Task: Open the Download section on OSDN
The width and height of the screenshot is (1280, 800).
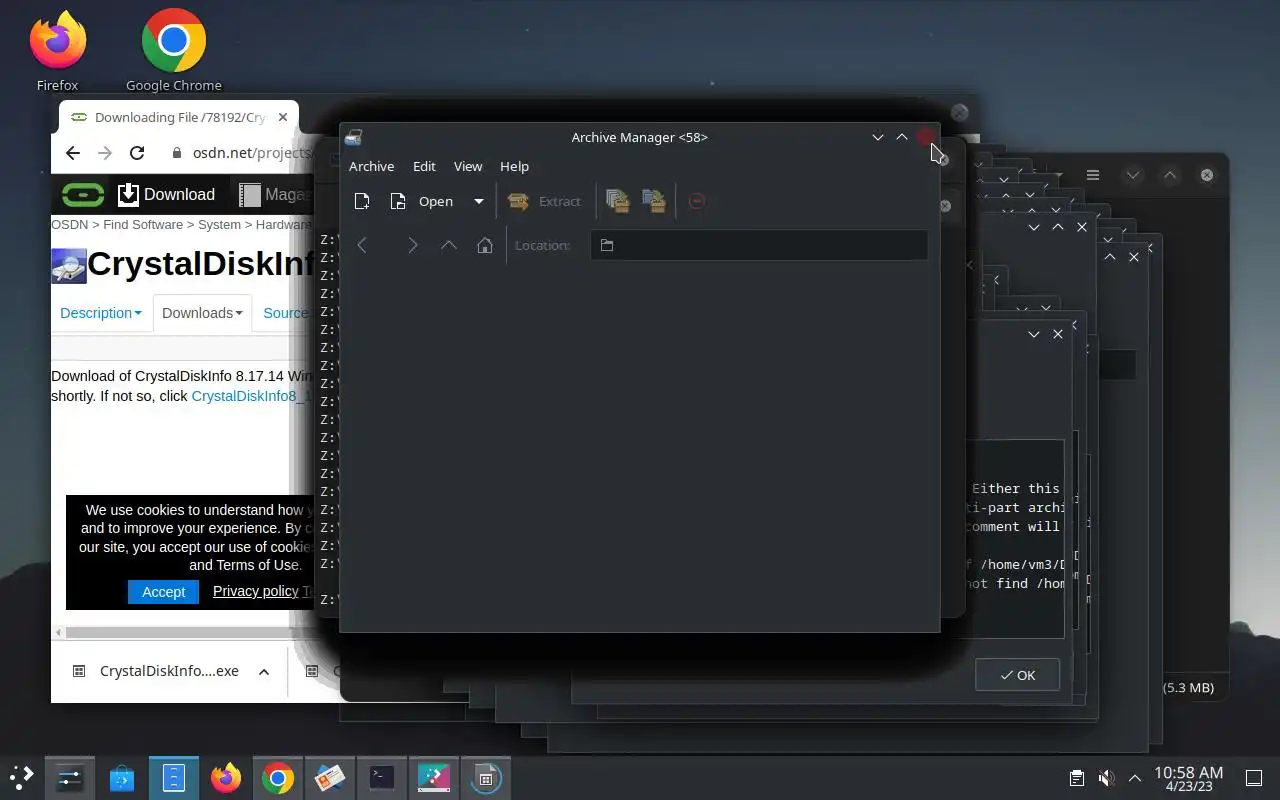Action: tap(166, 194)
